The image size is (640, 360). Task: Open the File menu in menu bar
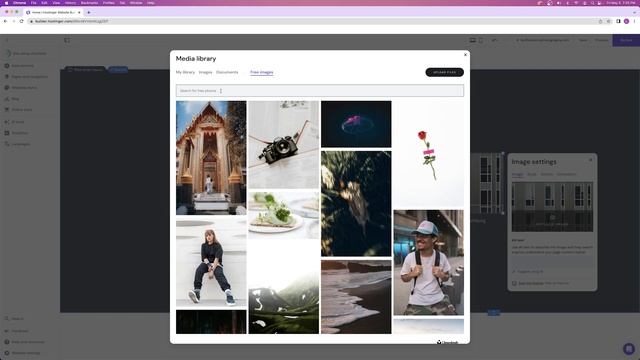pyautogui.click(x=33, y=3)
